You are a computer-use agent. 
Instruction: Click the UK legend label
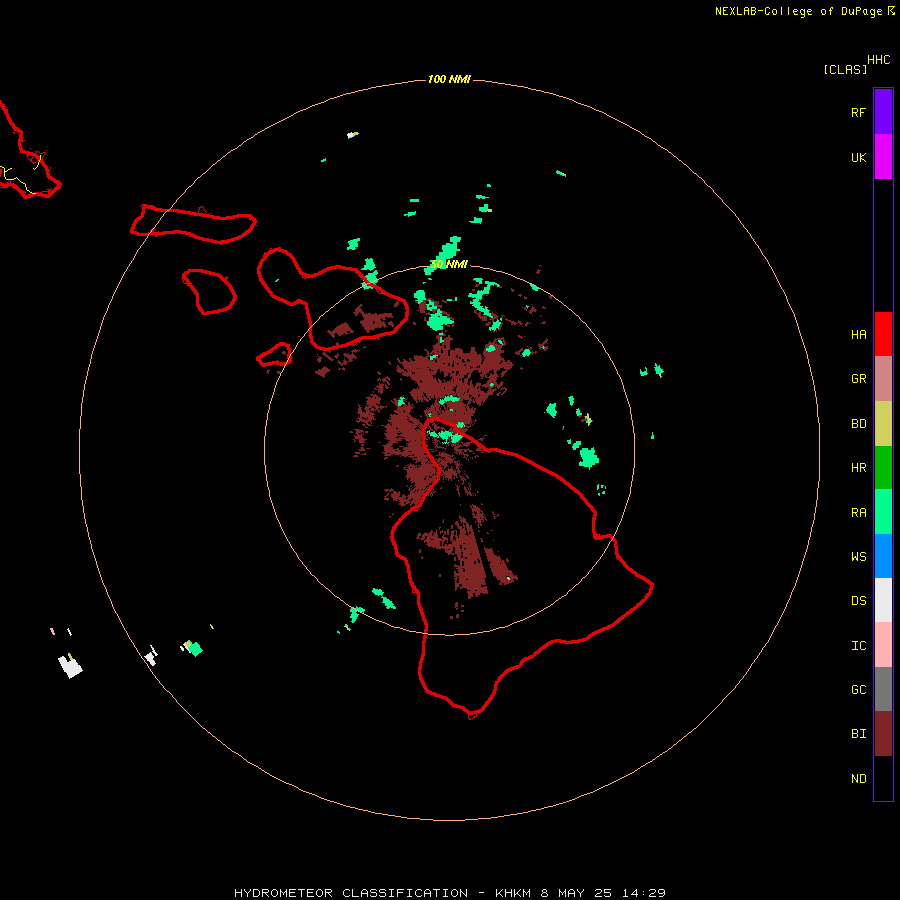858,157
